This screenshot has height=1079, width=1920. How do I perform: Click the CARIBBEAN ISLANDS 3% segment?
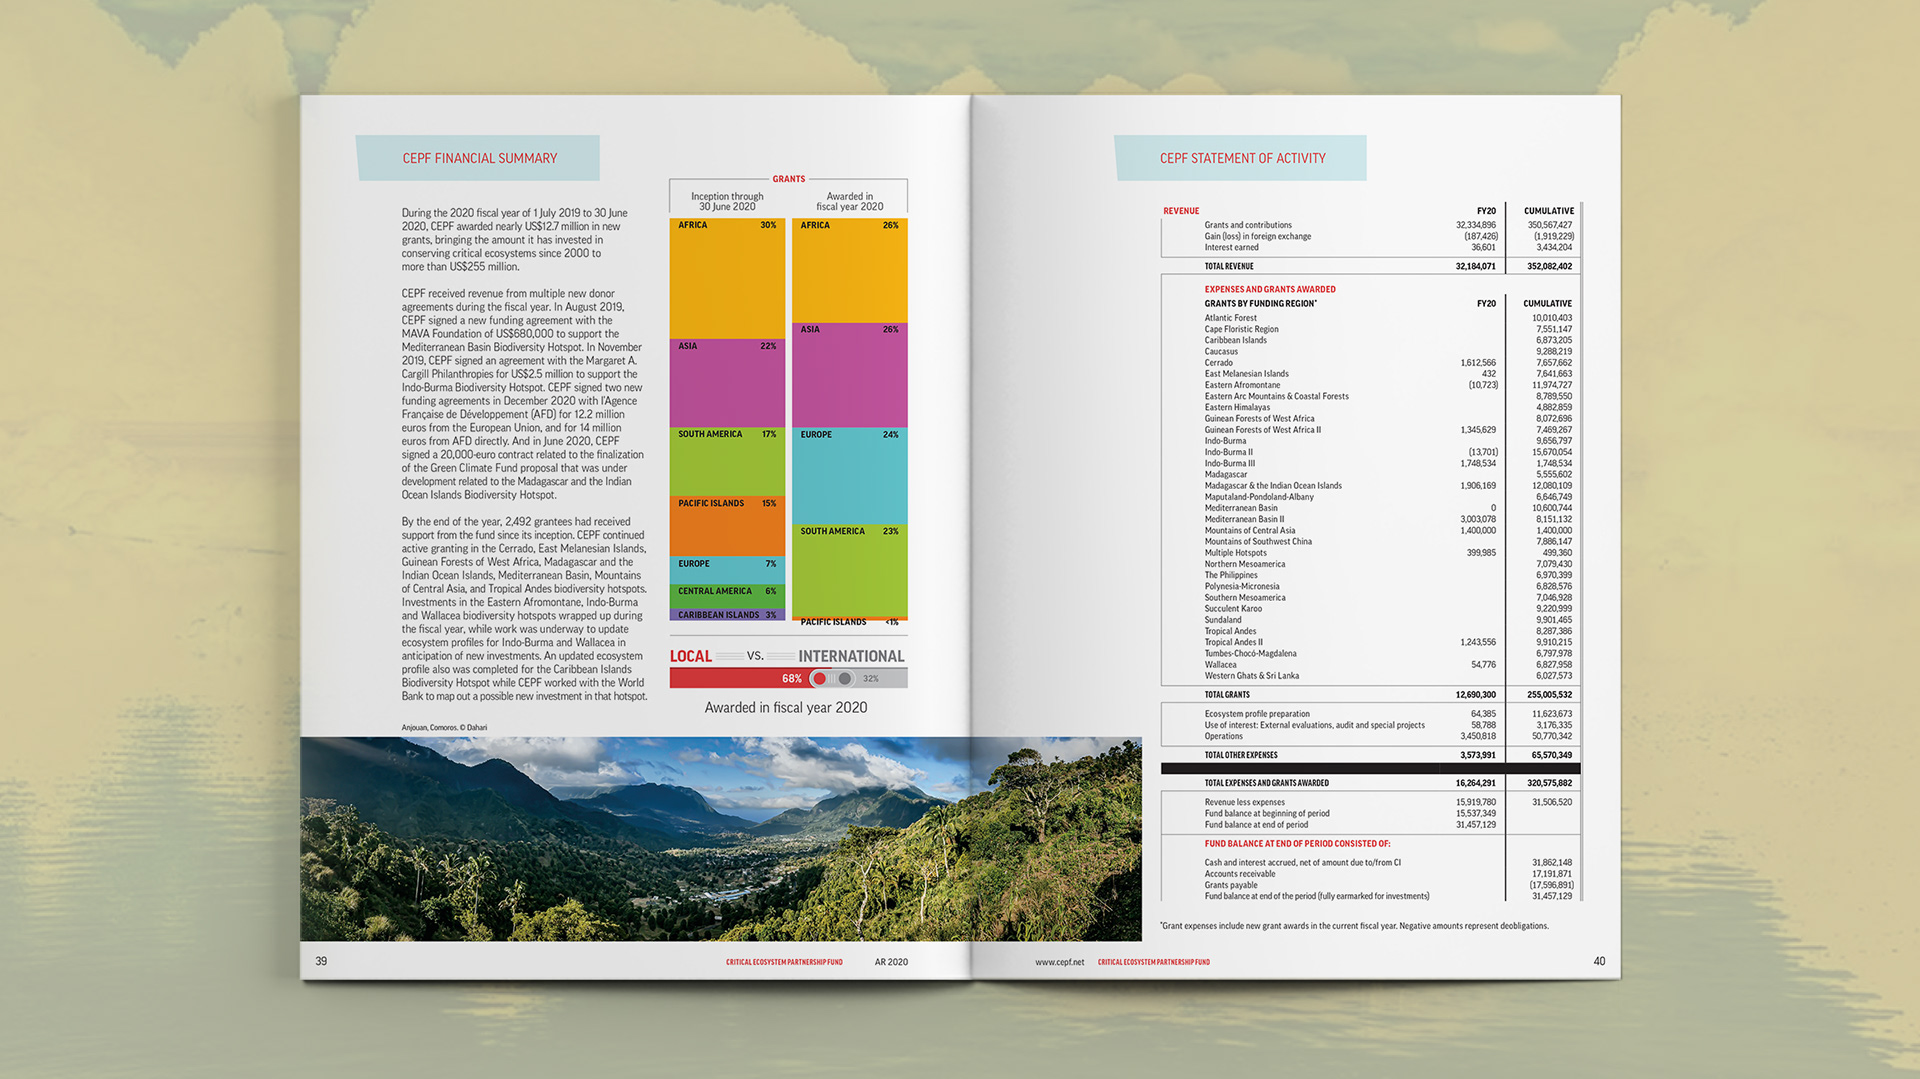[727, 615]
